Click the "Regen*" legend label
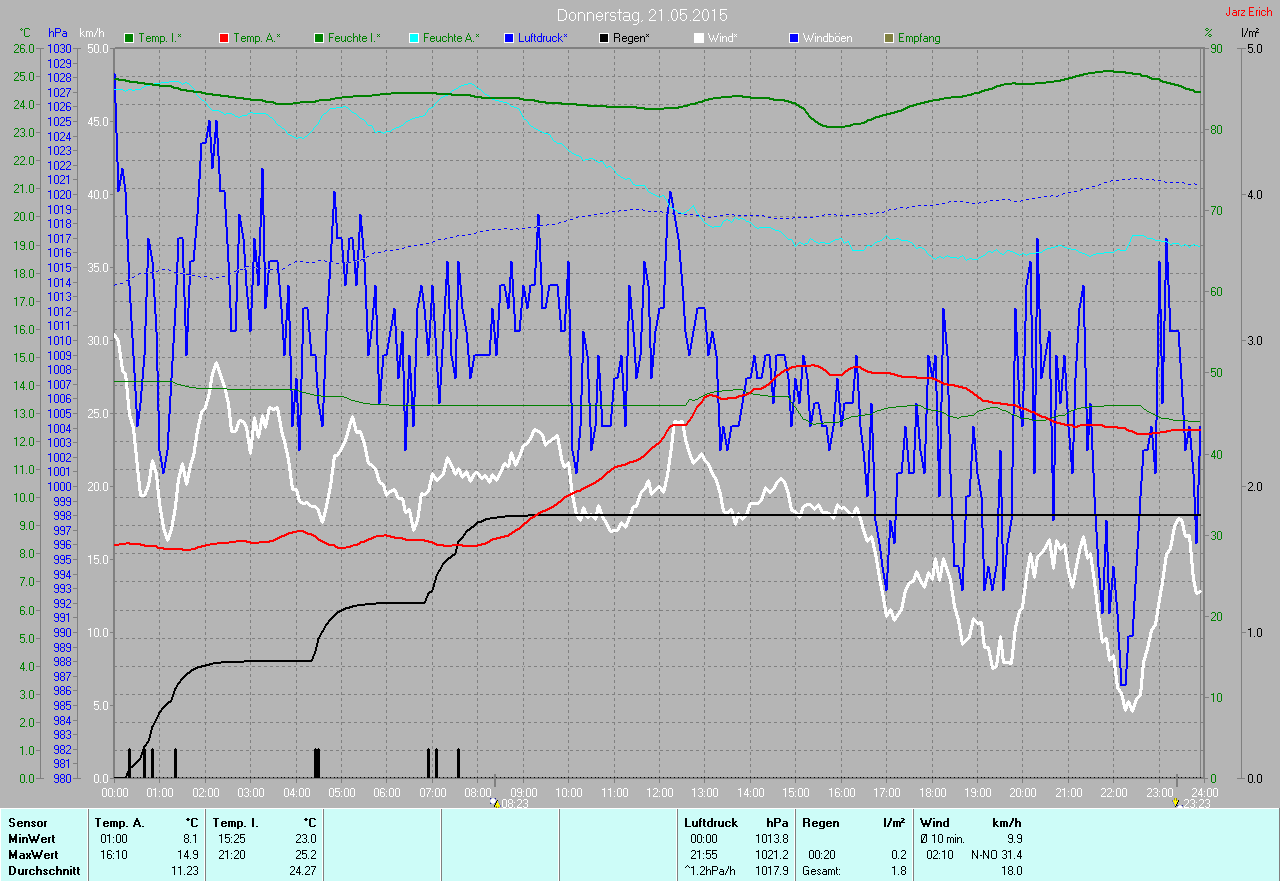 [631, 38]
